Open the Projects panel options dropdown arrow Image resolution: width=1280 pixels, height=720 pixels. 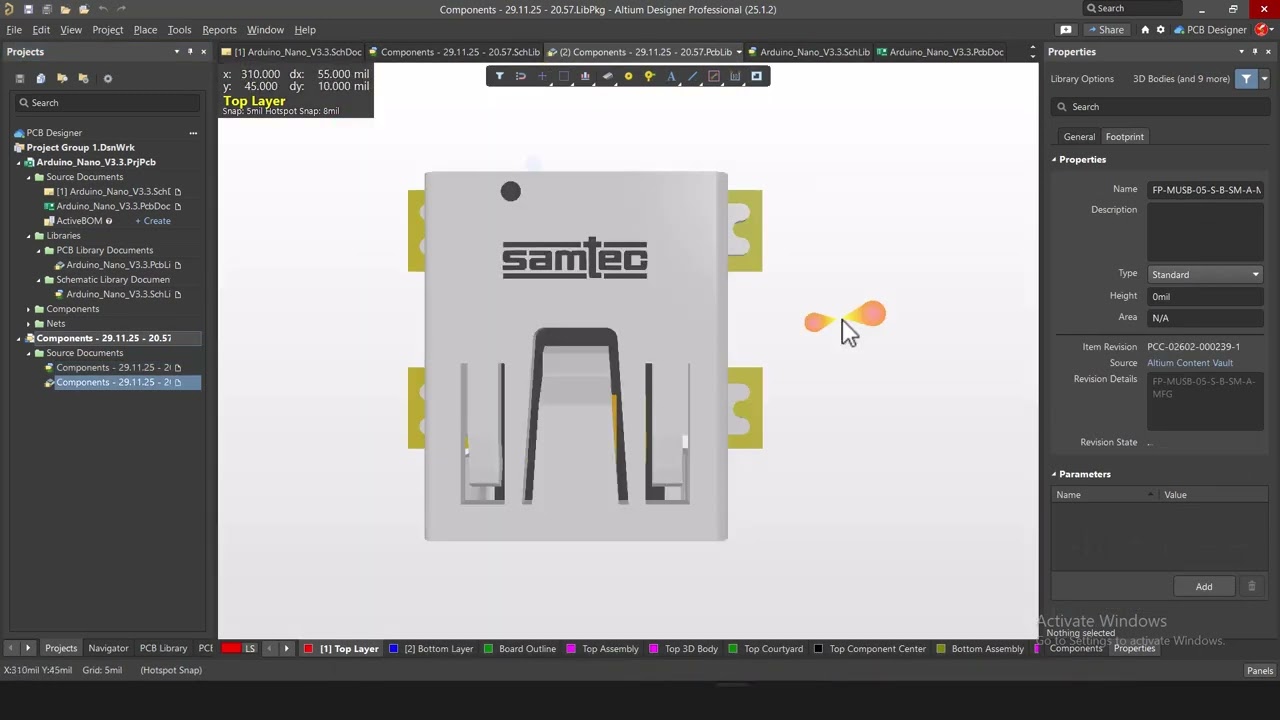[x=177, y=52]
